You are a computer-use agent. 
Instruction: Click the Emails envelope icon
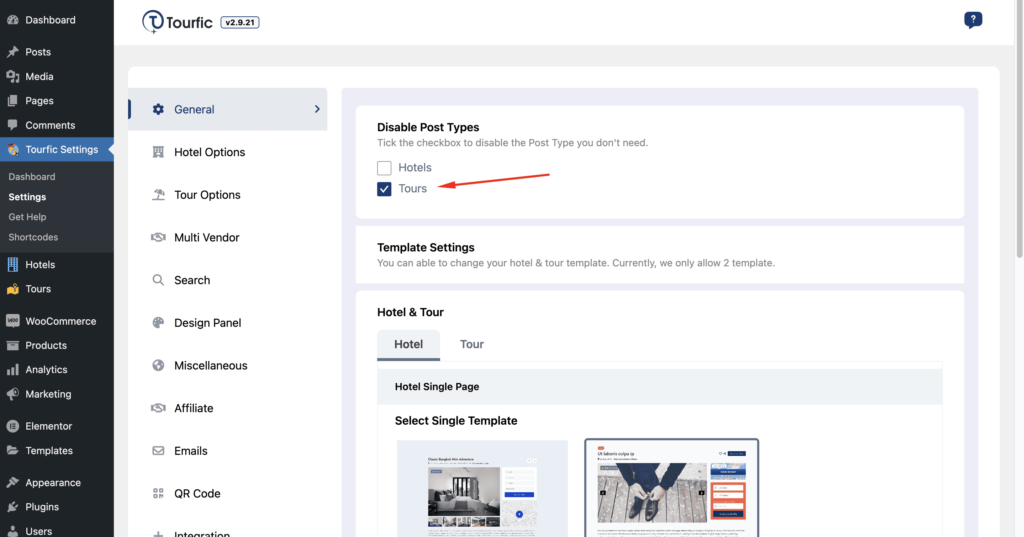(158, 451)
